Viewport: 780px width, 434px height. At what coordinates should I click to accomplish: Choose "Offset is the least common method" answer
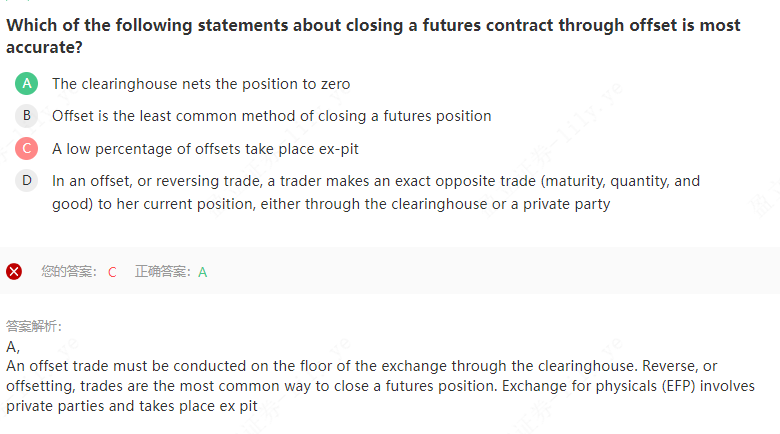point(271,116)
